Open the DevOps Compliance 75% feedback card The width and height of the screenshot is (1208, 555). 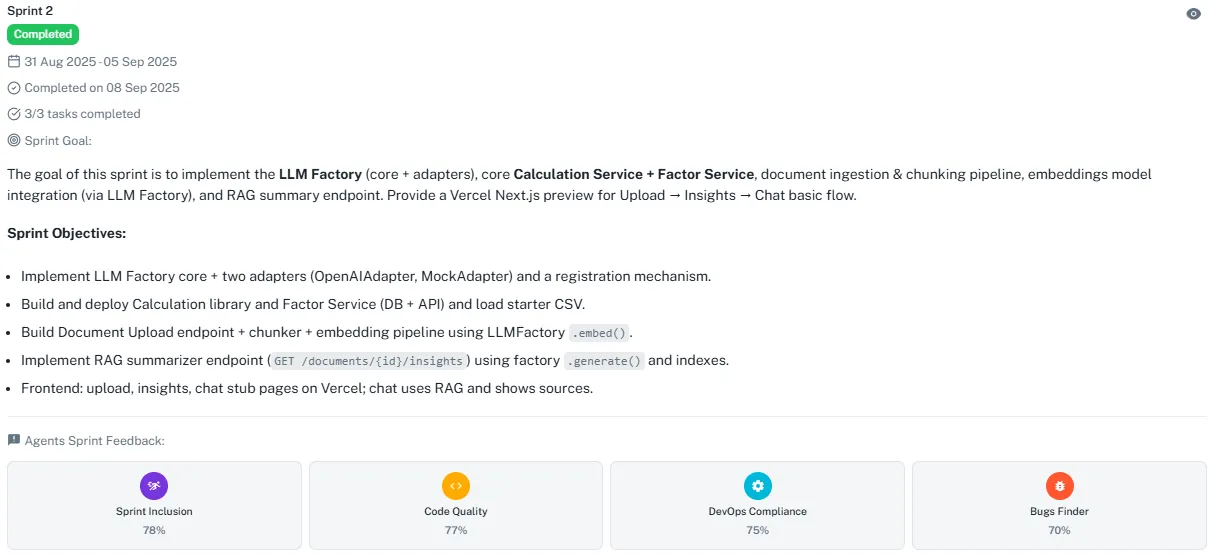coord(757,505)
